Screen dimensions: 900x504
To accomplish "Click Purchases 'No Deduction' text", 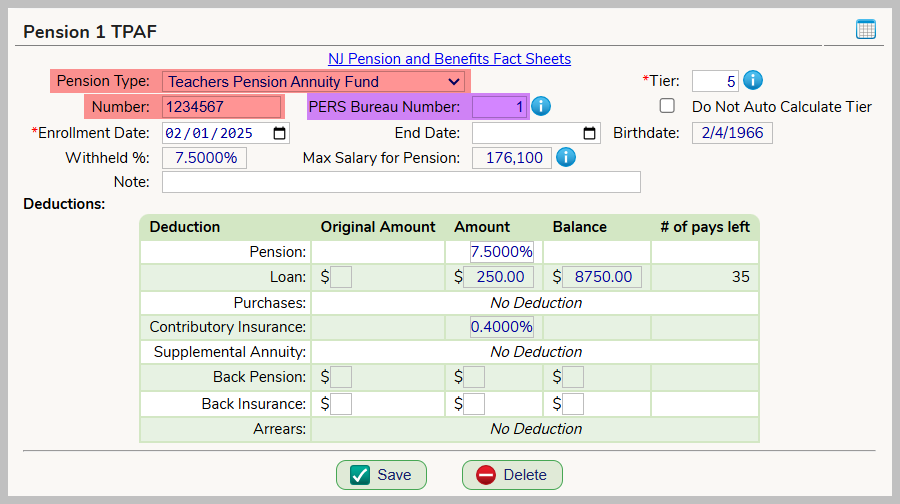I will point(536,303).
